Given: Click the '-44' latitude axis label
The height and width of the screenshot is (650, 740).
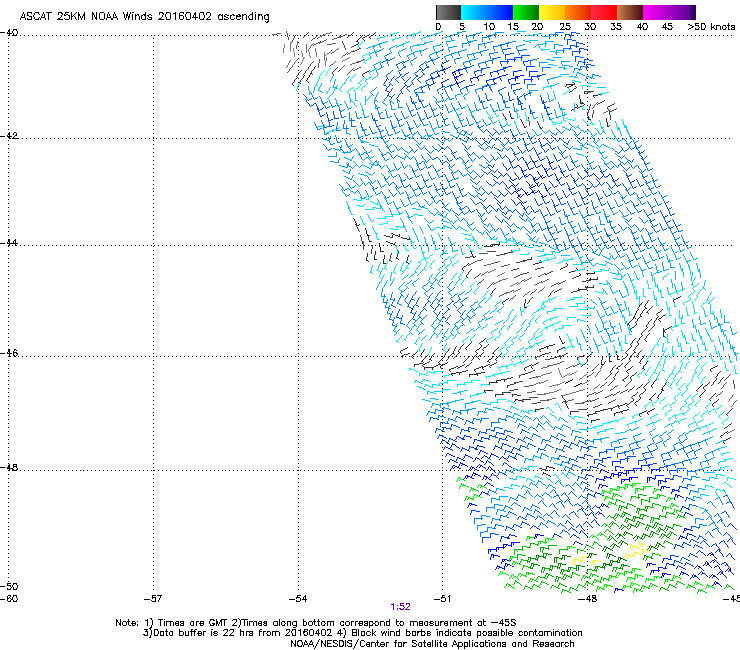Looking at the screenshot, I should (x=9, y=243).
